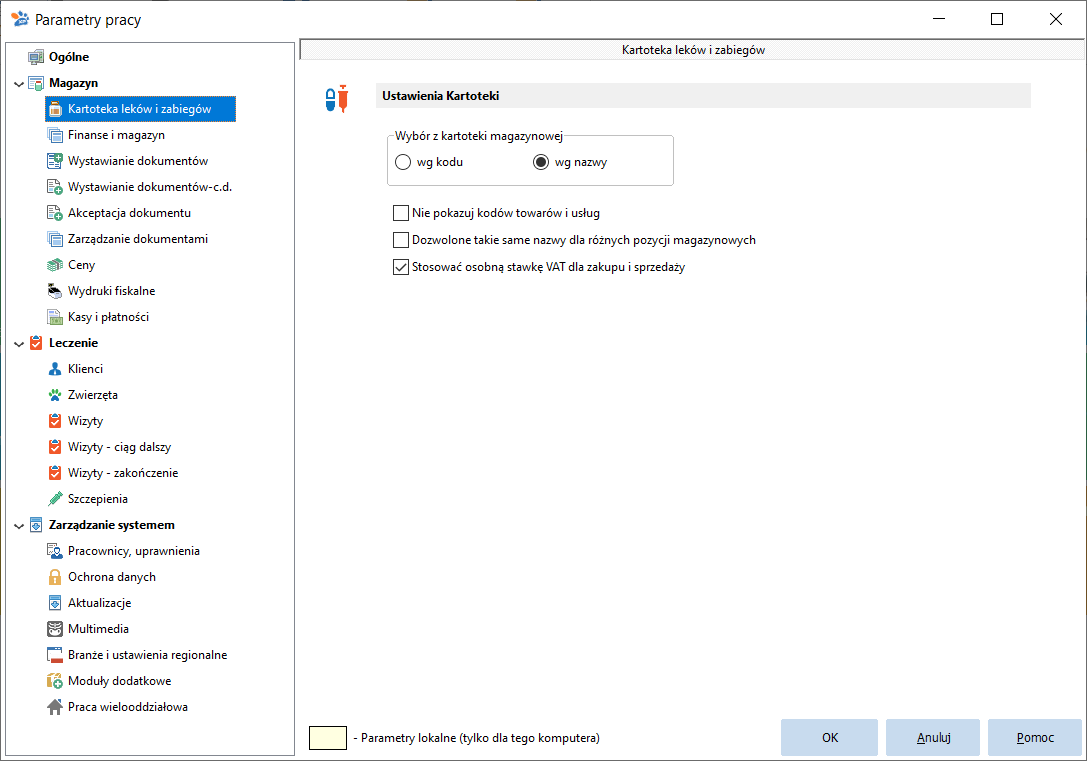The height and width of the screenshot is (761, 1087).
Task: Click the Finanse i magazyn icon
Action: pyautogui.click(x=55, y=135)
